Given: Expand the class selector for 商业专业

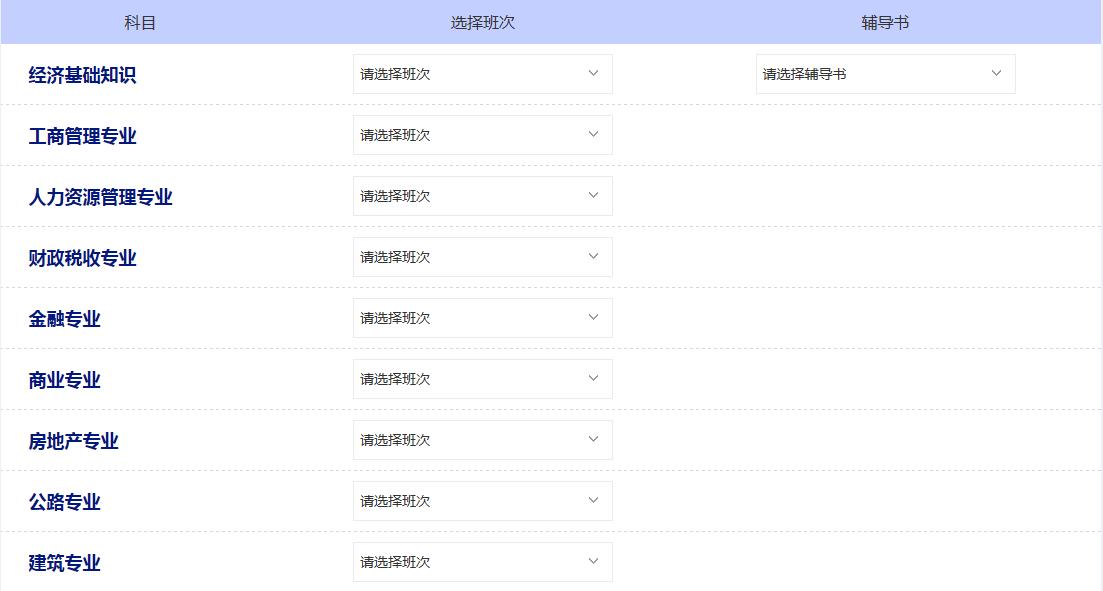Looking at the screenshot, I should [x=483, y=378].
